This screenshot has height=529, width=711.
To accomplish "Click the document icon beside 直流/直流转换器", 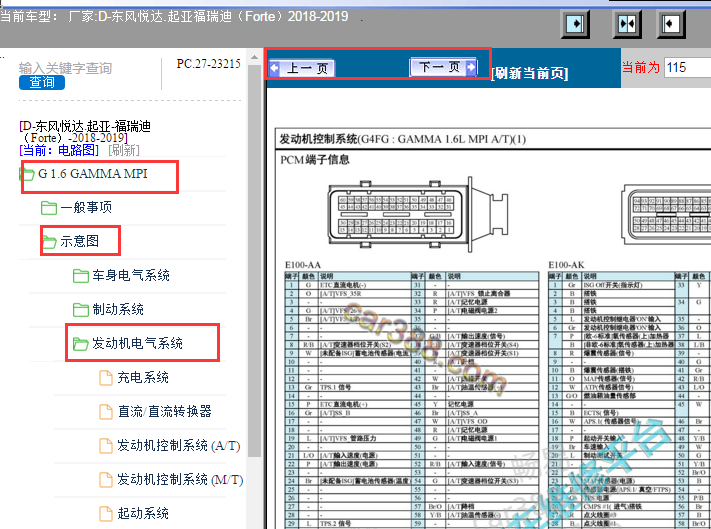I will pos(106,412).
